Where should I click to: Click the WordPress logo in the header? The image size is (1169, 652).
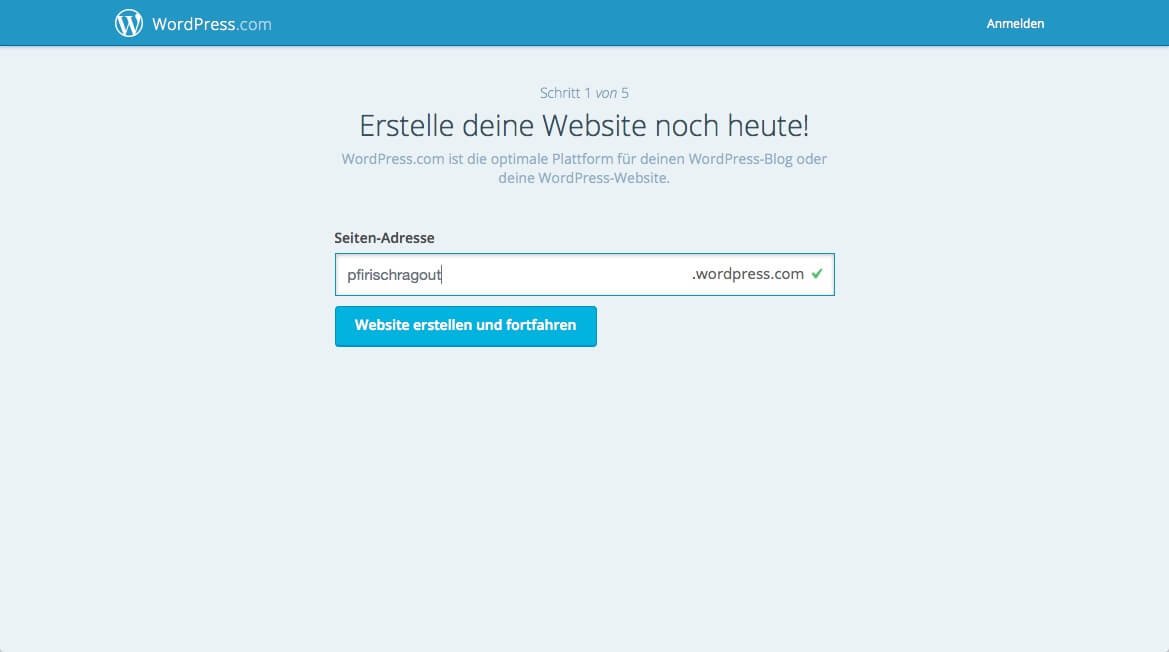(128, 21)
